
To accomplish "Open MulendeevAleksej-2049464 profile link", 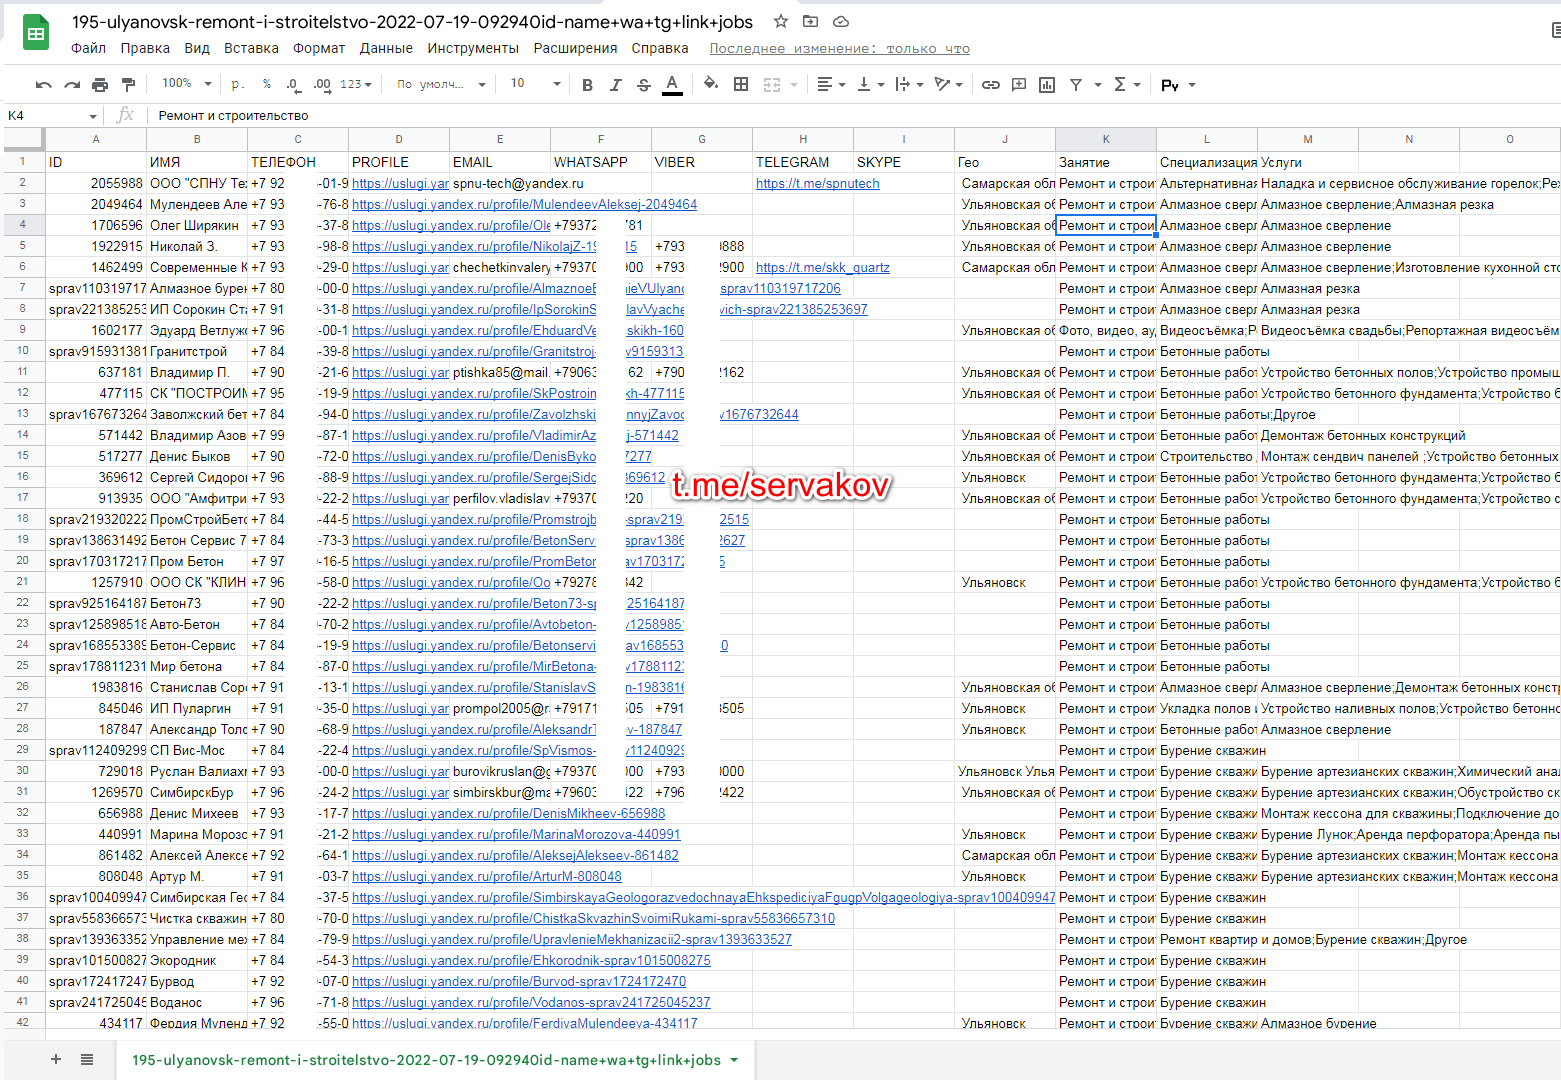I will (x=524, y=205).
